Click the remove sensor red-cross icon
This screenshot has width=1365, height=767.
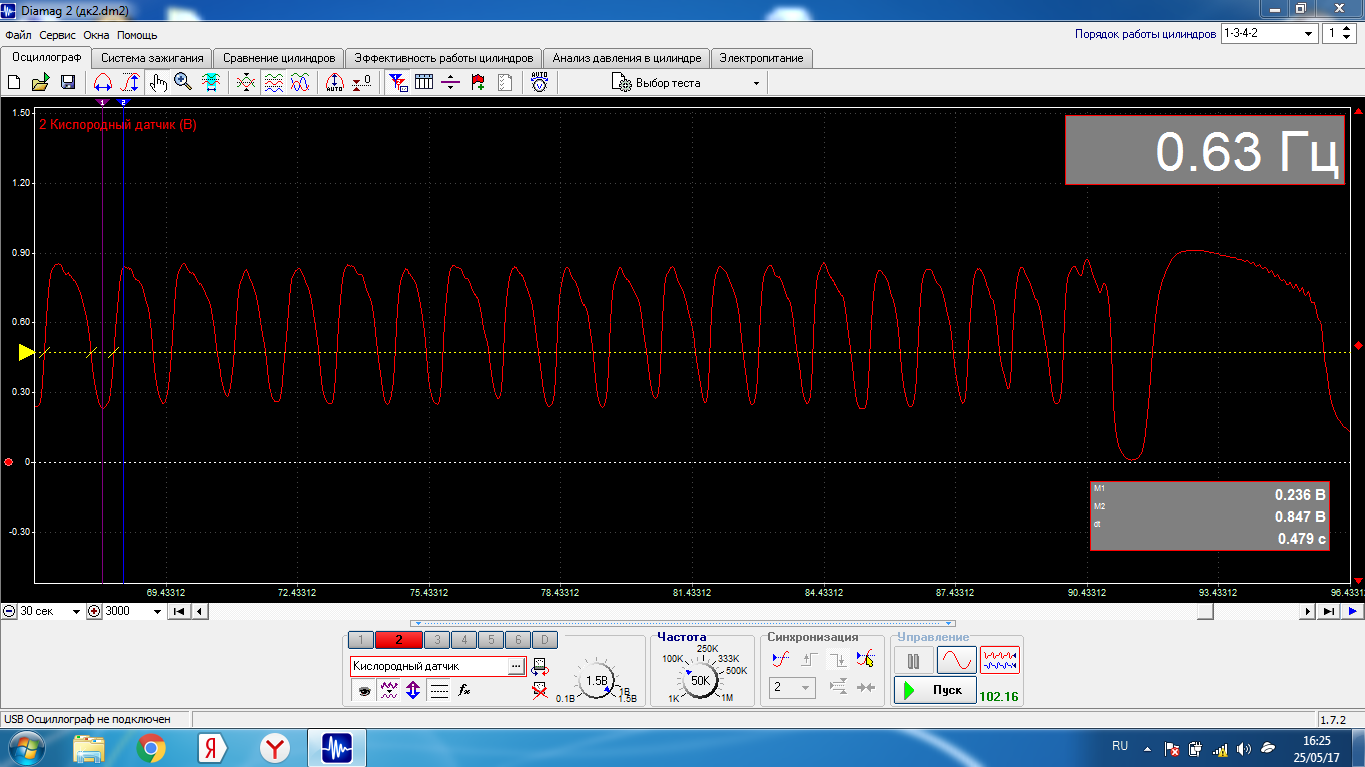(x=541, y=692)
